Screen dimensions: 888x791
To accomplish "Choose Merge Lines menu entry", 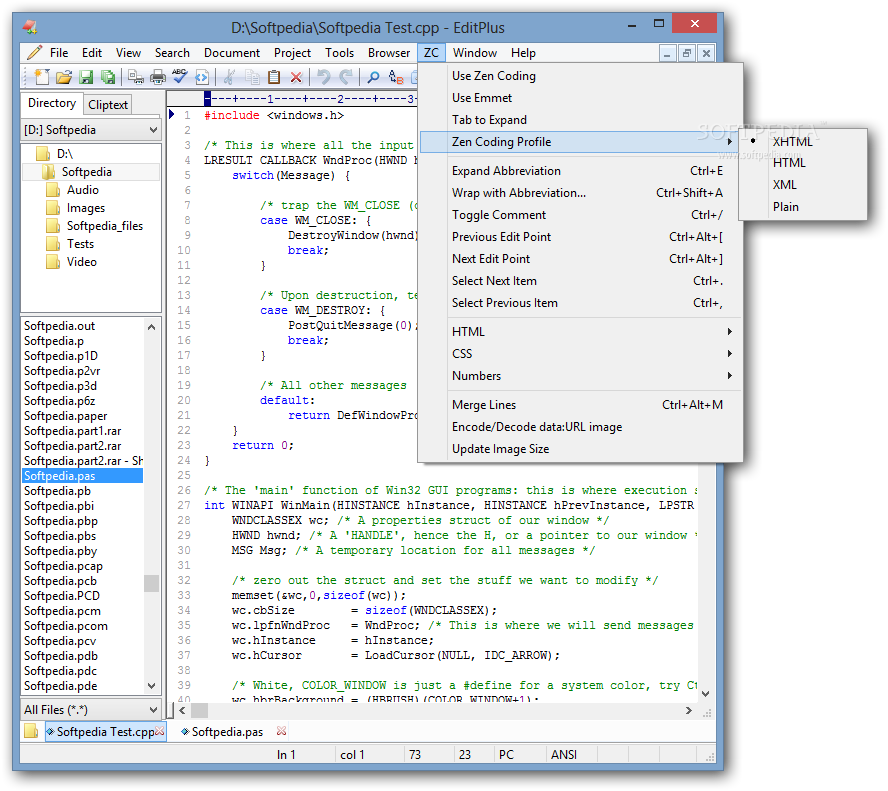I will pos(580,405).
